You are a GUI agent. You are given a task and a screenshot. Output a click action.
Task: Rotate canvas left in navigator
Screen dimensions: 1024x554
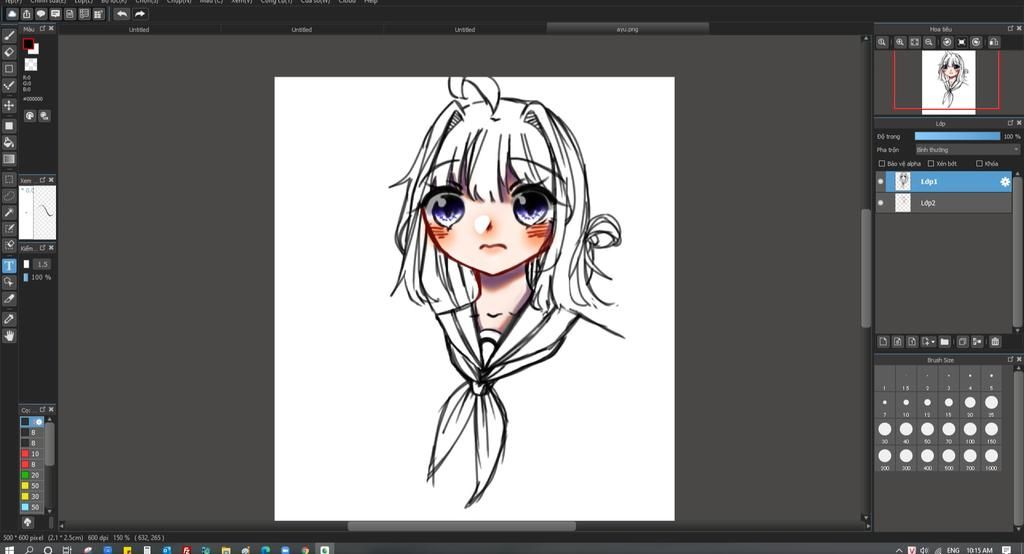click(946, 42)
